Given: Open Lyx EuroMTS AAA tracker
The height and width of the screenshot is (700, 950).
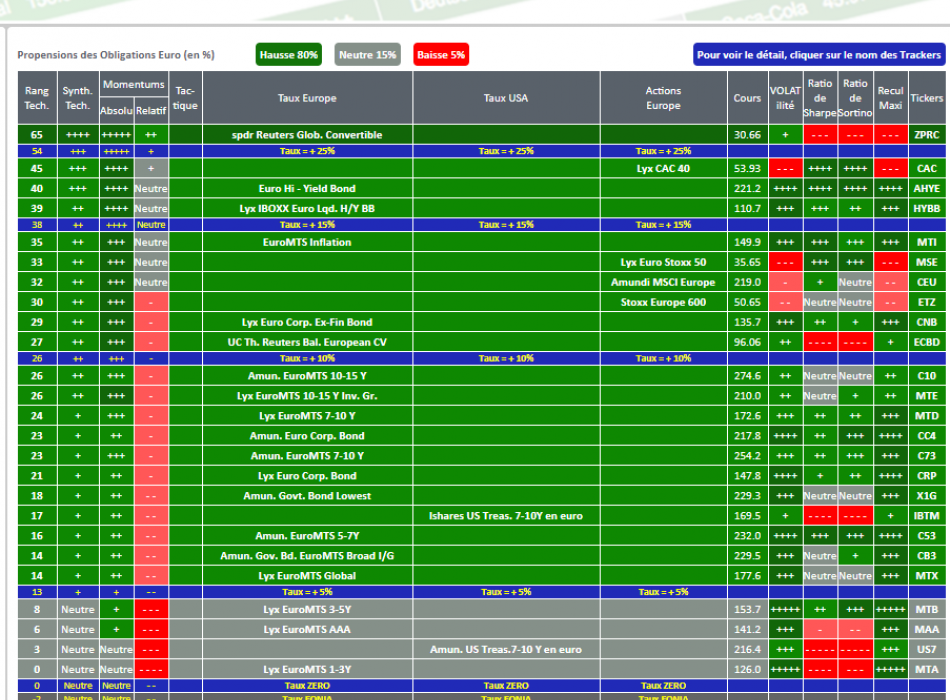Looking at the screenshot, I should 307,630.
